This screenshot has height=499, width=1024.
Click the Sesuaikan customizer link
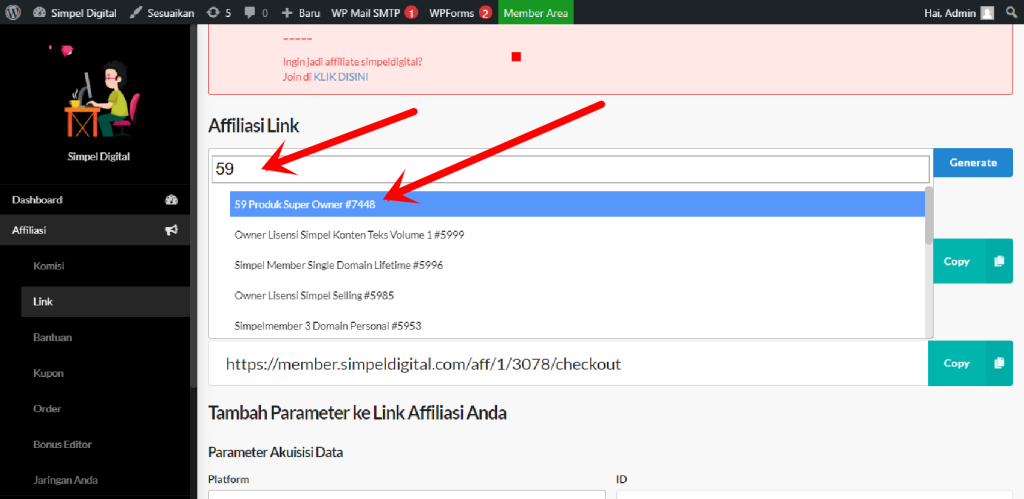point(162,12)
